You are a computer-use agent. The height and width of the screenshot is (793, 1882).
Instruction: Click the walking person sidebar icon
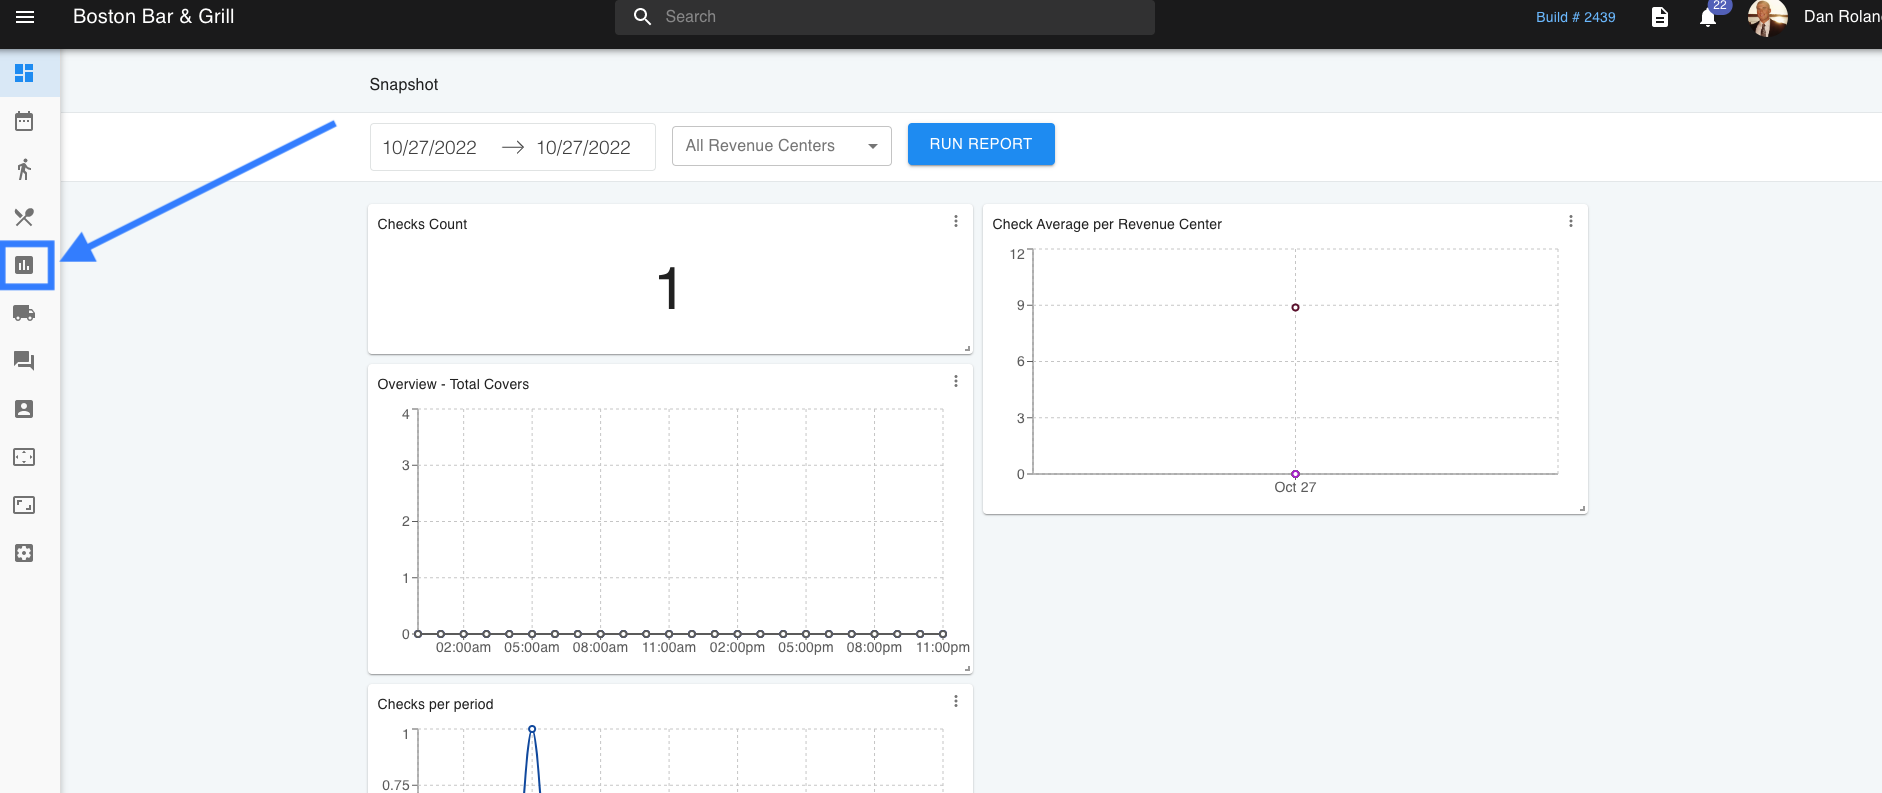pos(24,169)
